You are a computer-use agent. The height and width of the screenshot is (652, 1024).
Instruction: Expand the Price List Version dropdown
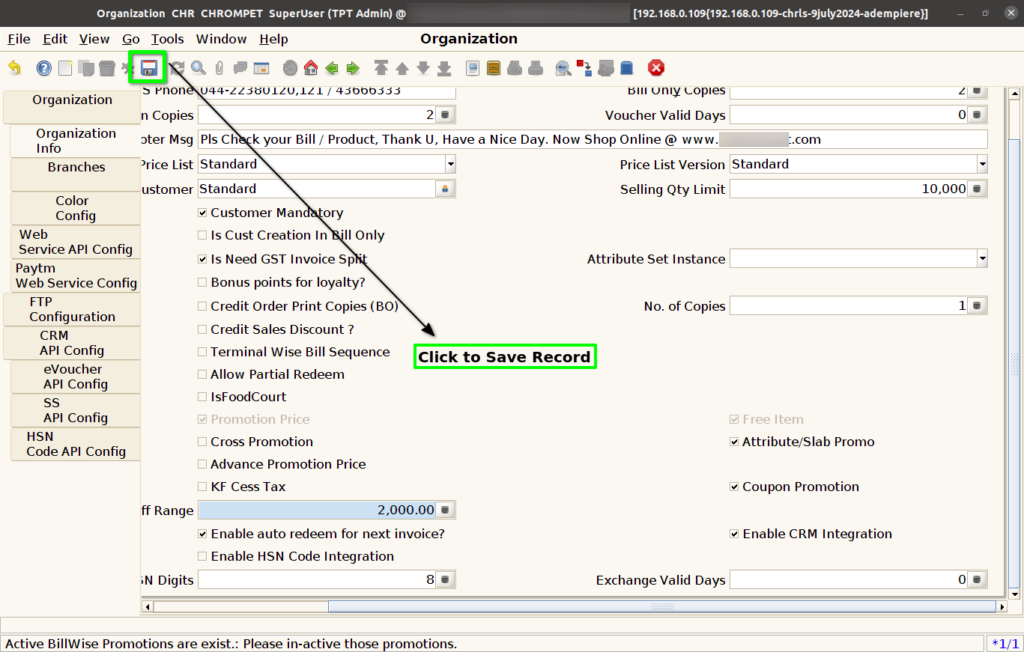pos(982,164)
